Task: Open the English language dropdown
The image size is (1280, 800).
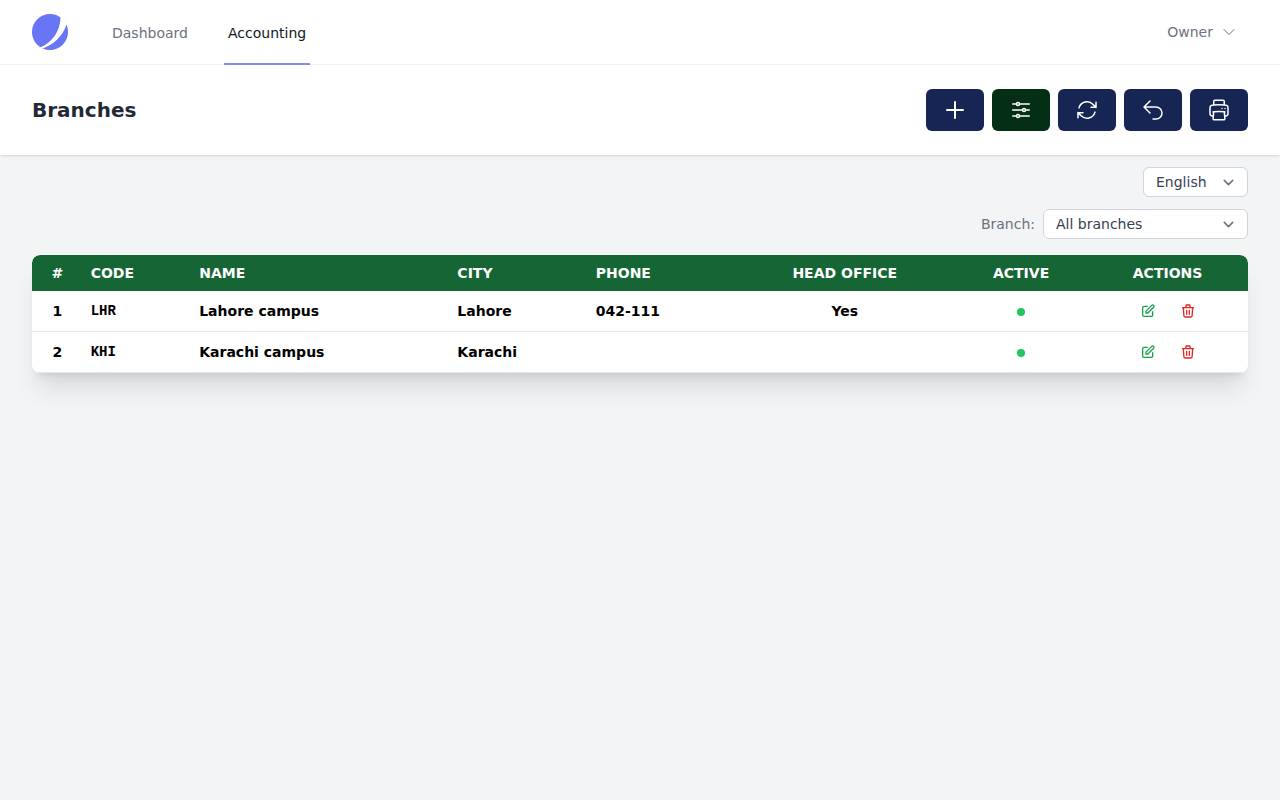Action: tap(1195, 182)
